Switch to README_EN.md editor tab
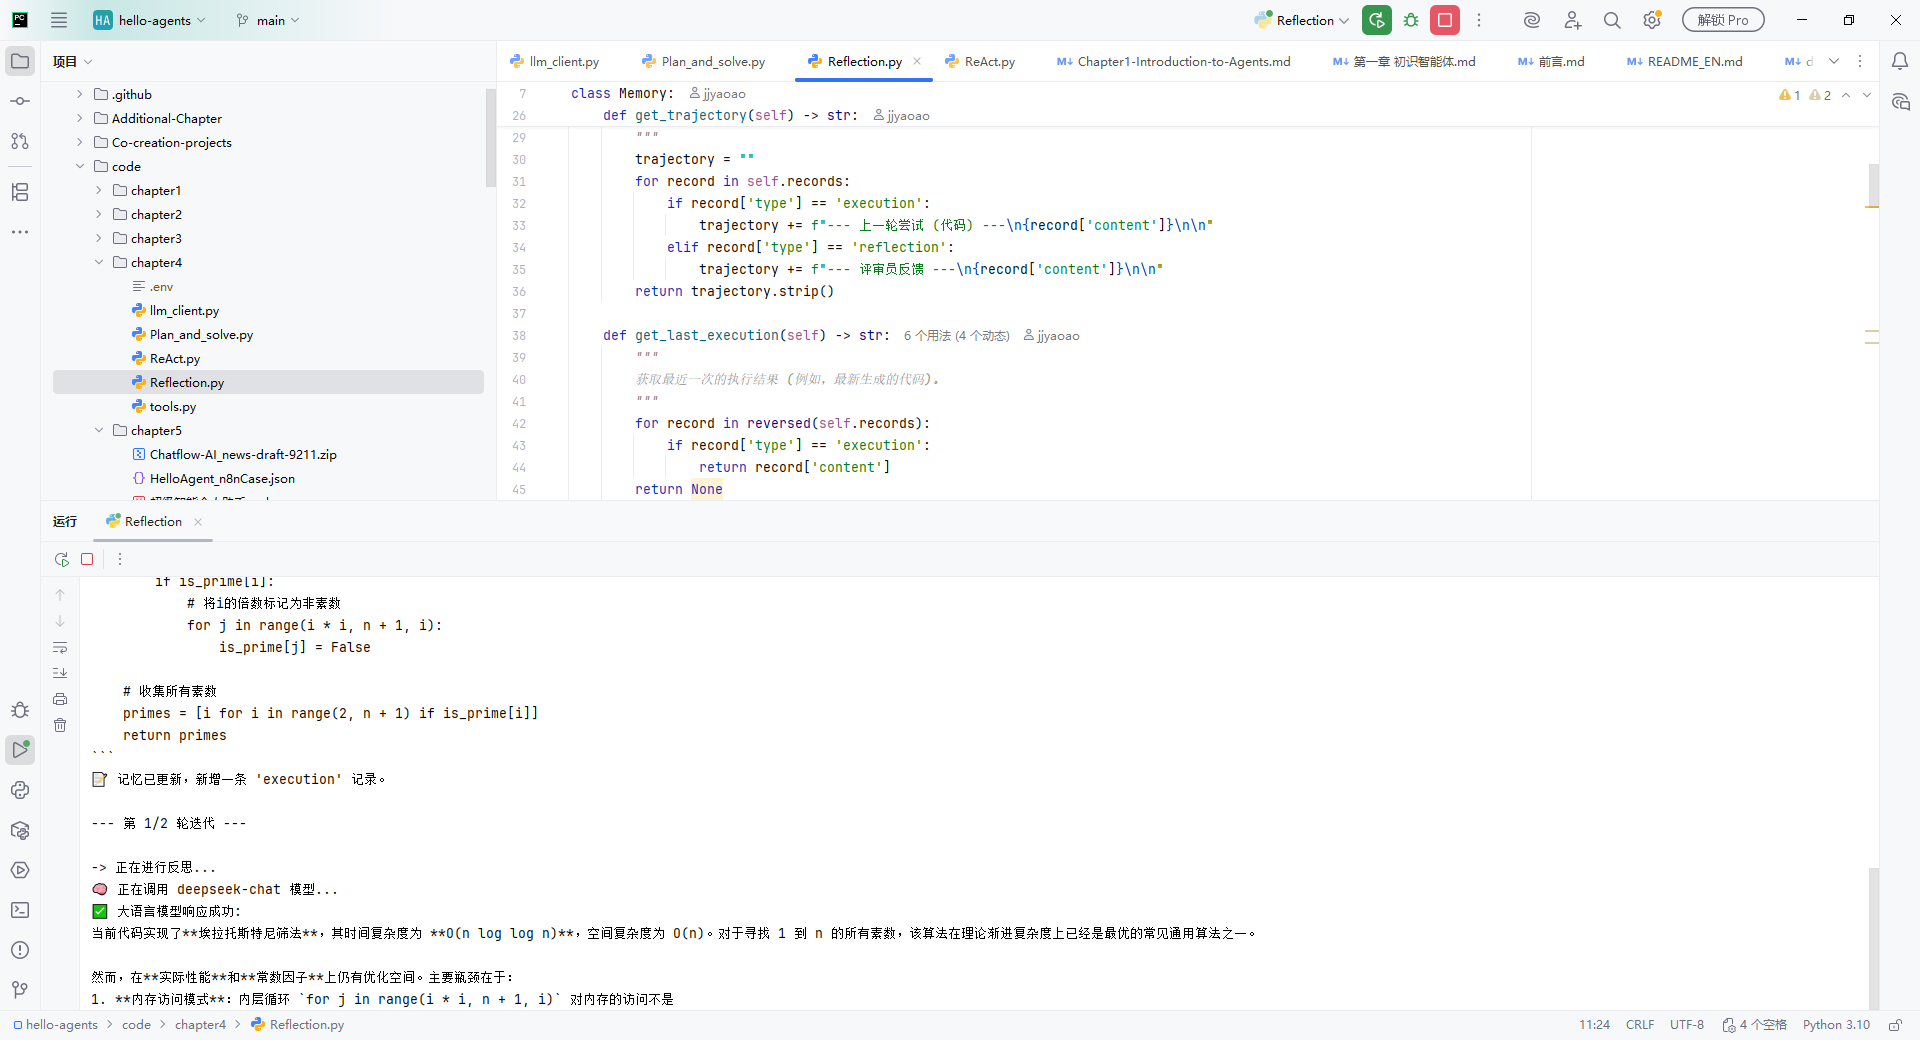 pyautogui.click(x=1685, y=61)
